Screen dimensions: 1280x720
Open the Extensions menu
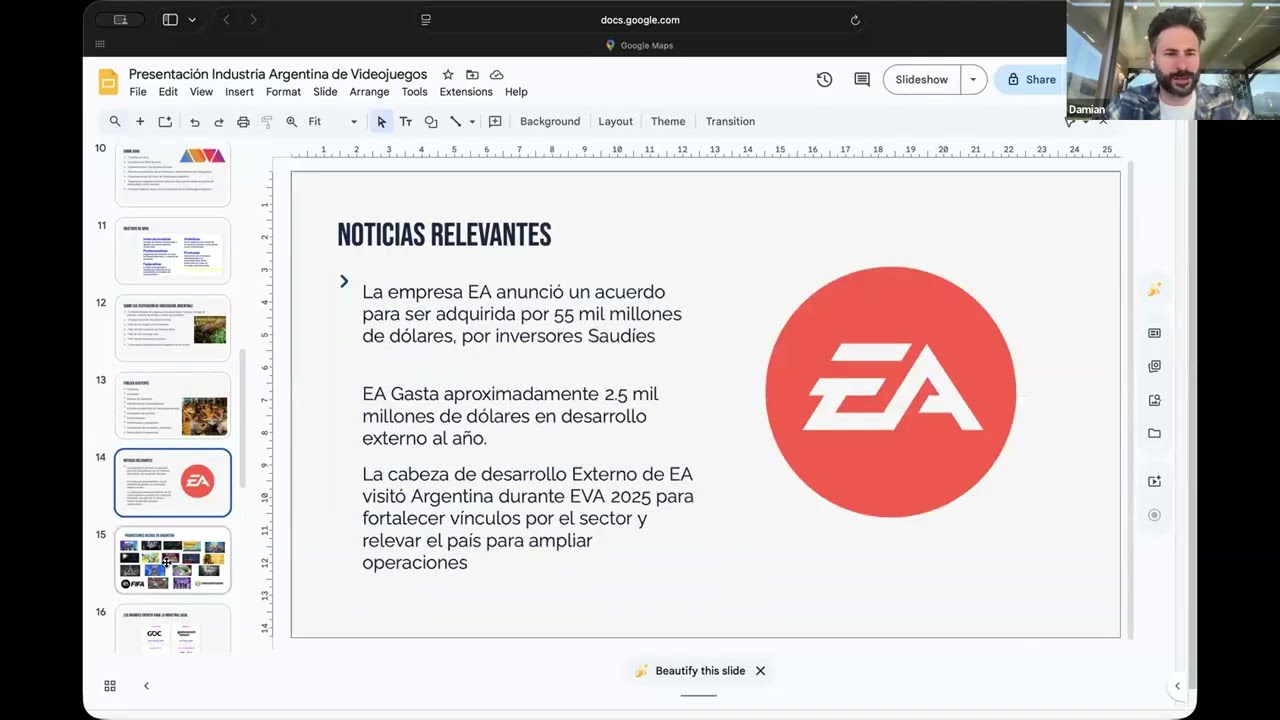(x=466, y=92)
